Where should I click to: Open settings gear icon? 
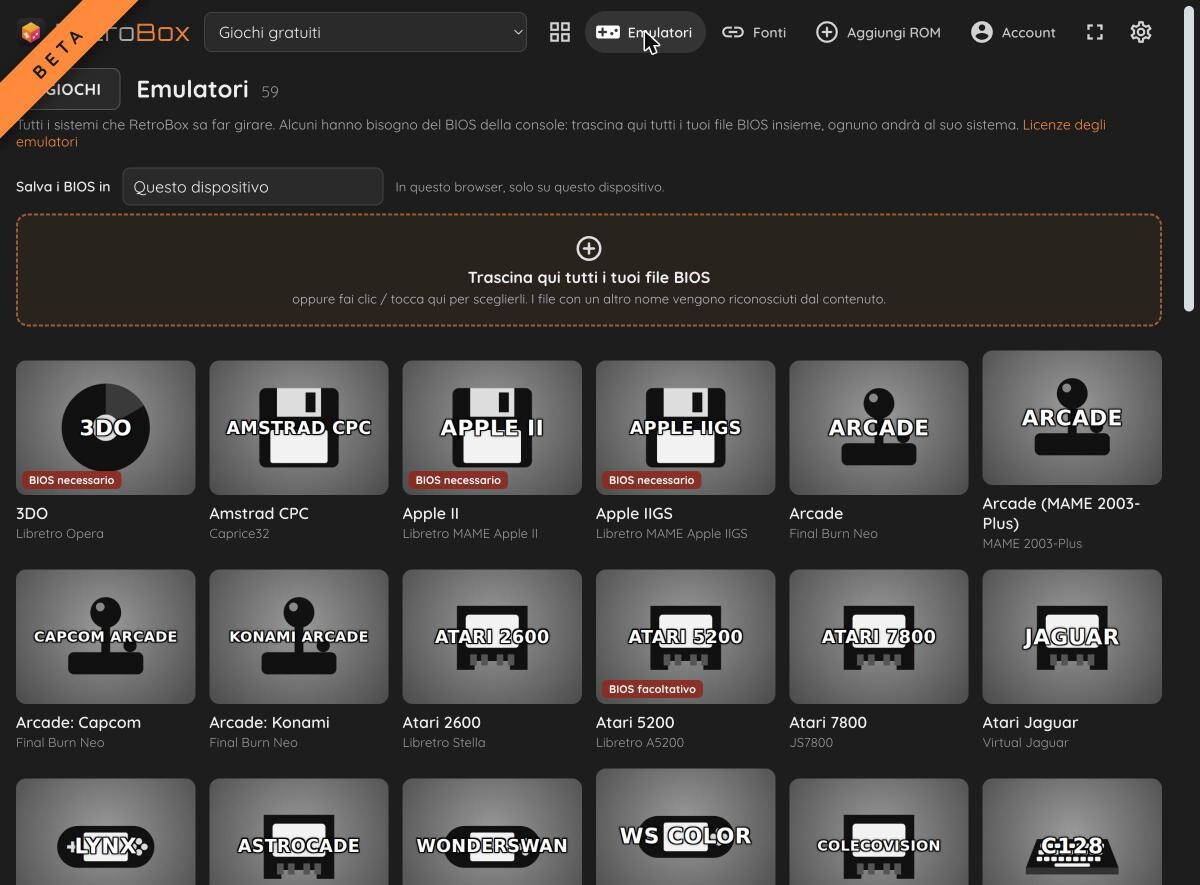click(1141, 32)
